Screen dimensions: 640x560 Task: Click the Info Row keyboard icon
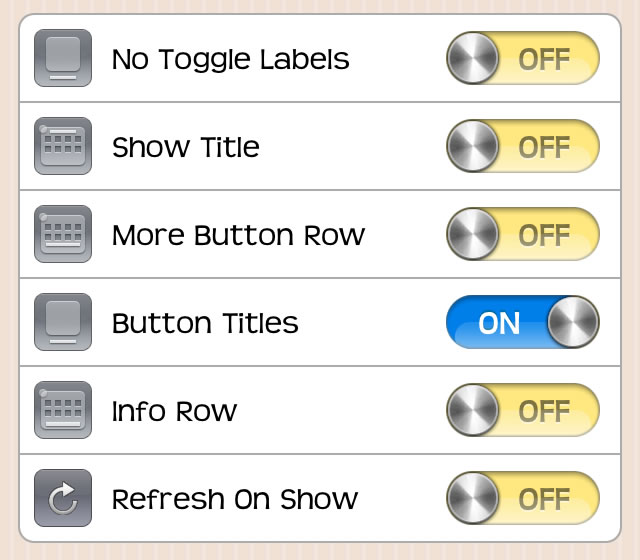point(63,410)
